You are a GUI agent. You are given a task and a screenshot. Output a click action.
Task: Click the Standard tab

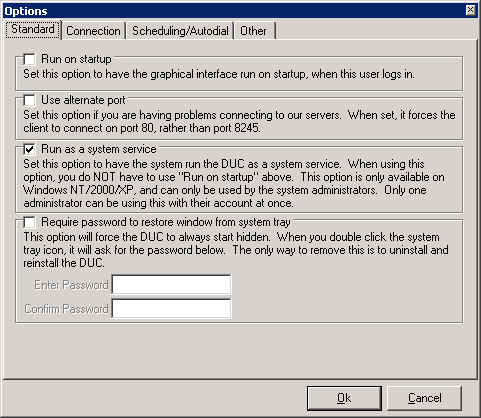(33, 29)
